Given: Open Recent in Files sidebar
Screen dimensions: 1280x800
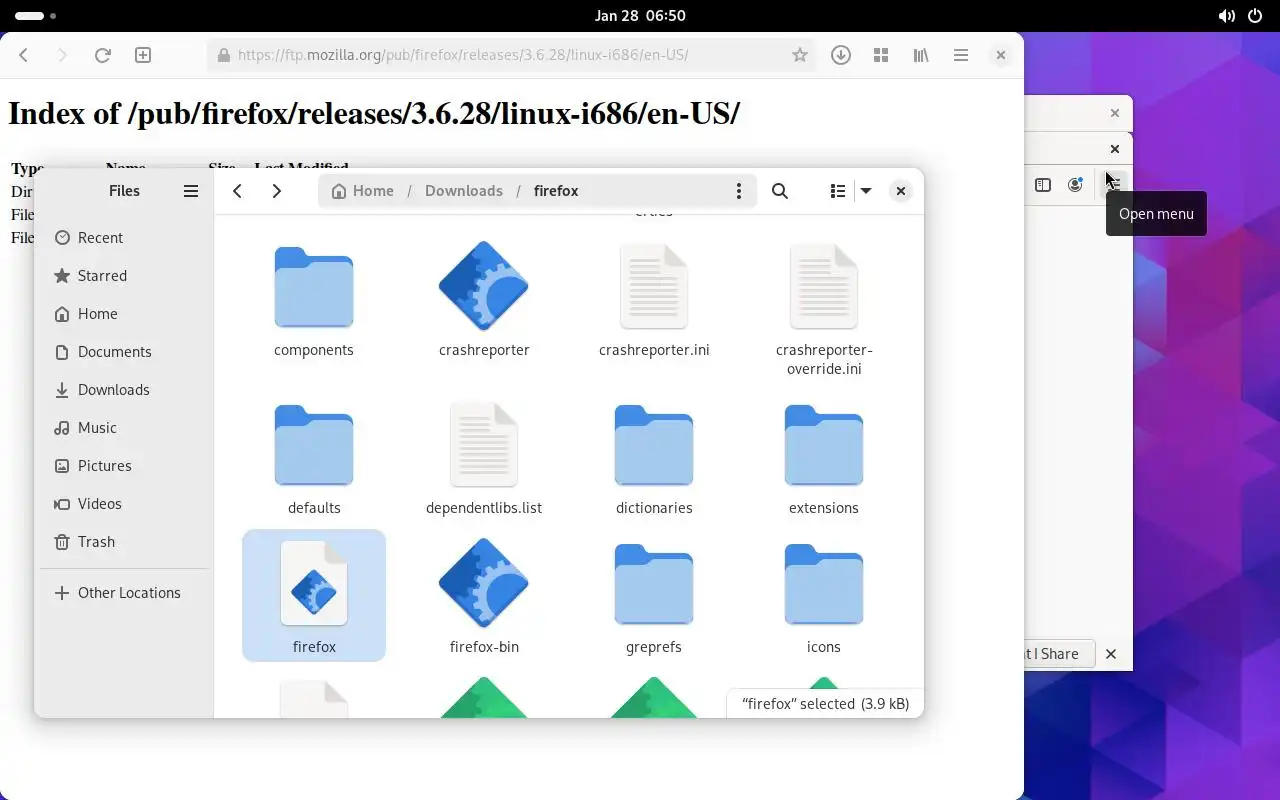Looking at the screenshot, I should click(x=124, y=238).
